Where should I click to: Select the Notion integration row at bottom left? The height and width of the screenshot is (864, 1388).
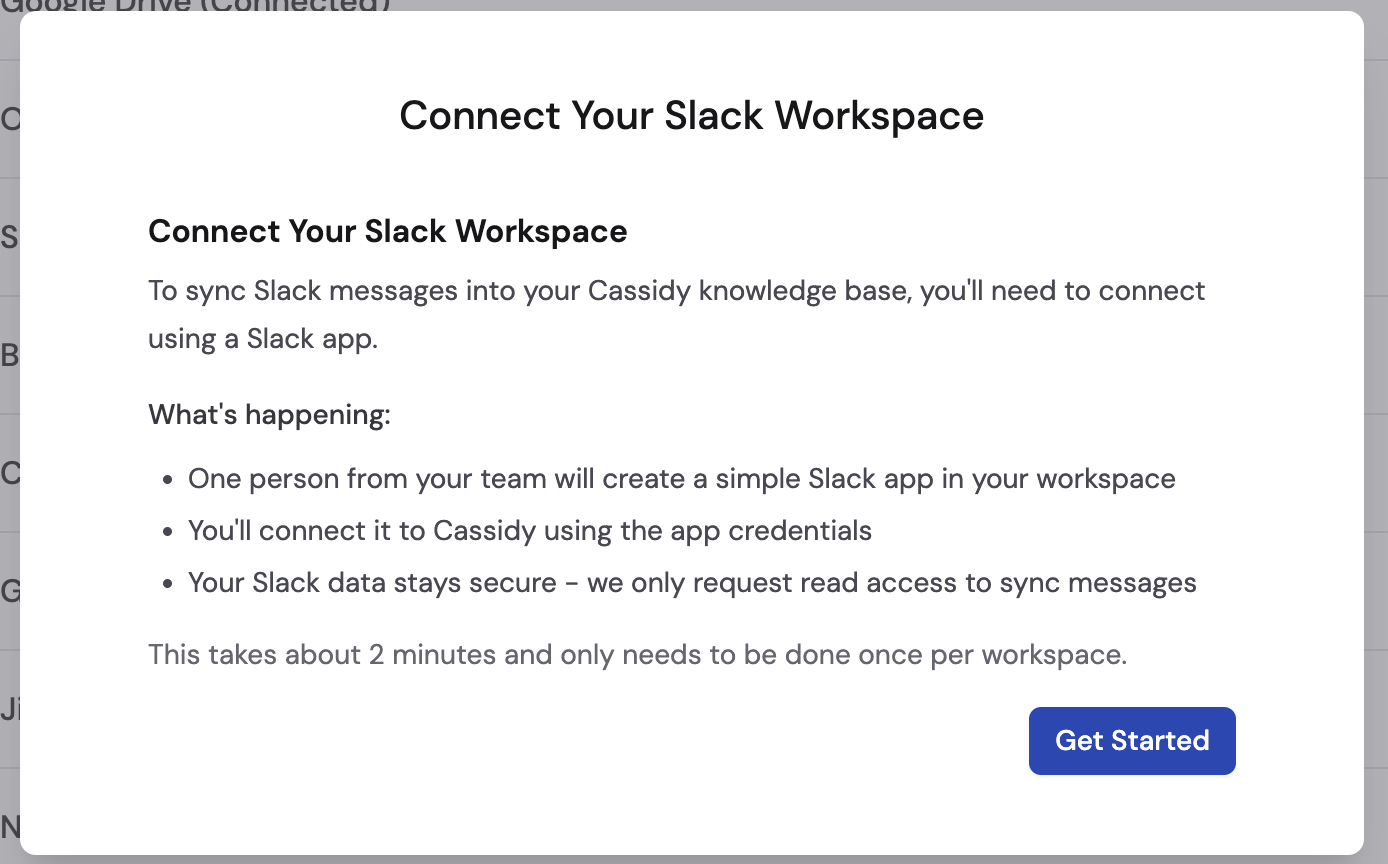[10, 827]
